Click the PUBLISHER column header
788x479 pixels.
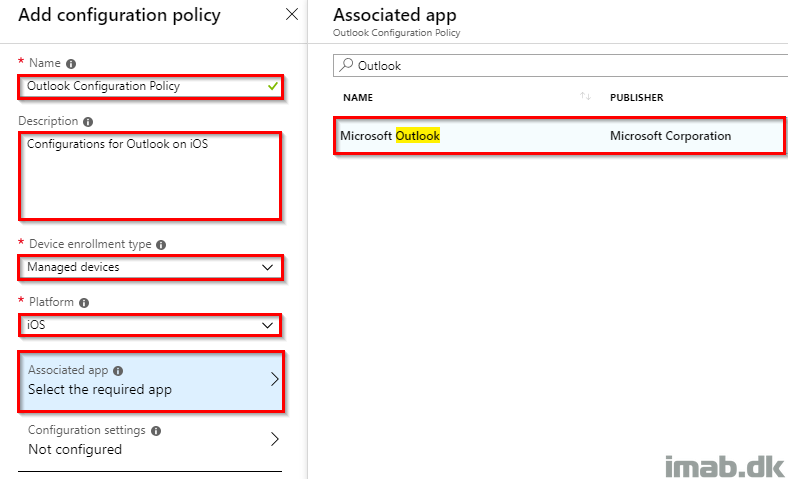coord(637,98)
